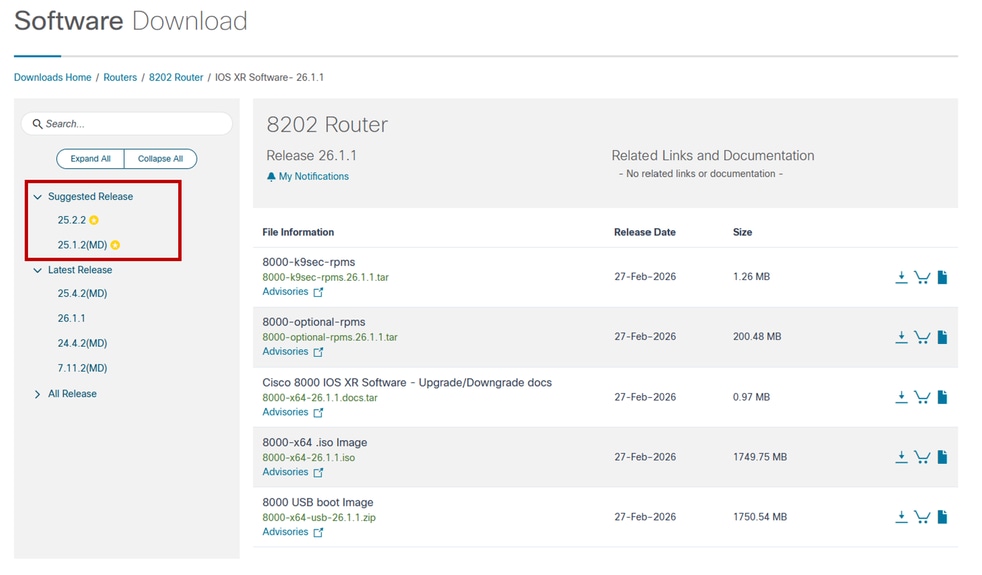
Task: Select suggested release 25.2.2
Action: tap(71, 220)
